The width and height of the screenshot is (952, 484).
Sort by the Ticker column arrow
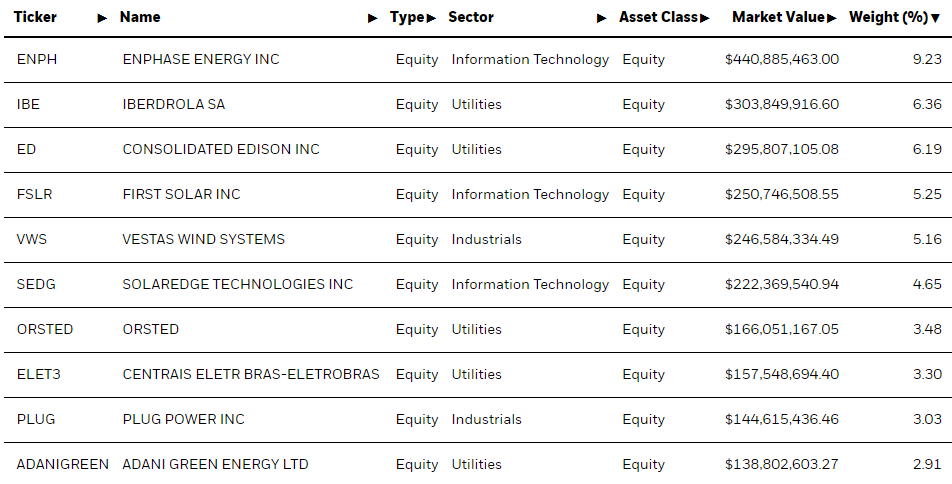103,18
